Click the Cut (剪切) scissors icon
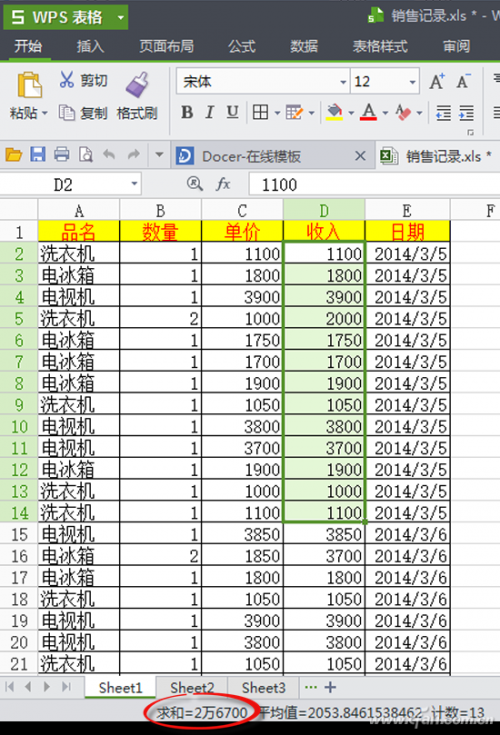This screenshot has width=500, height=735. [x=67, y=80]
